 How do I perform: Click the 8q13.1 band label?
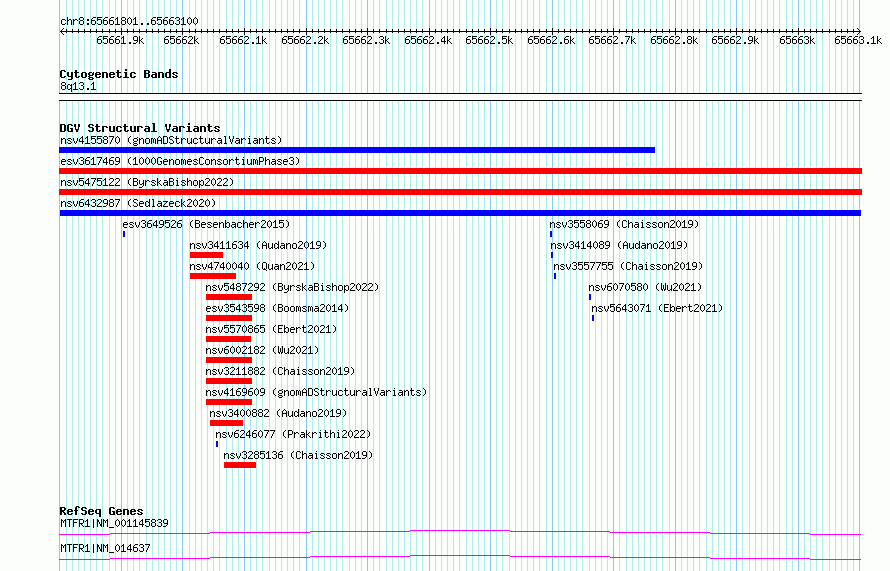(78, 86)
